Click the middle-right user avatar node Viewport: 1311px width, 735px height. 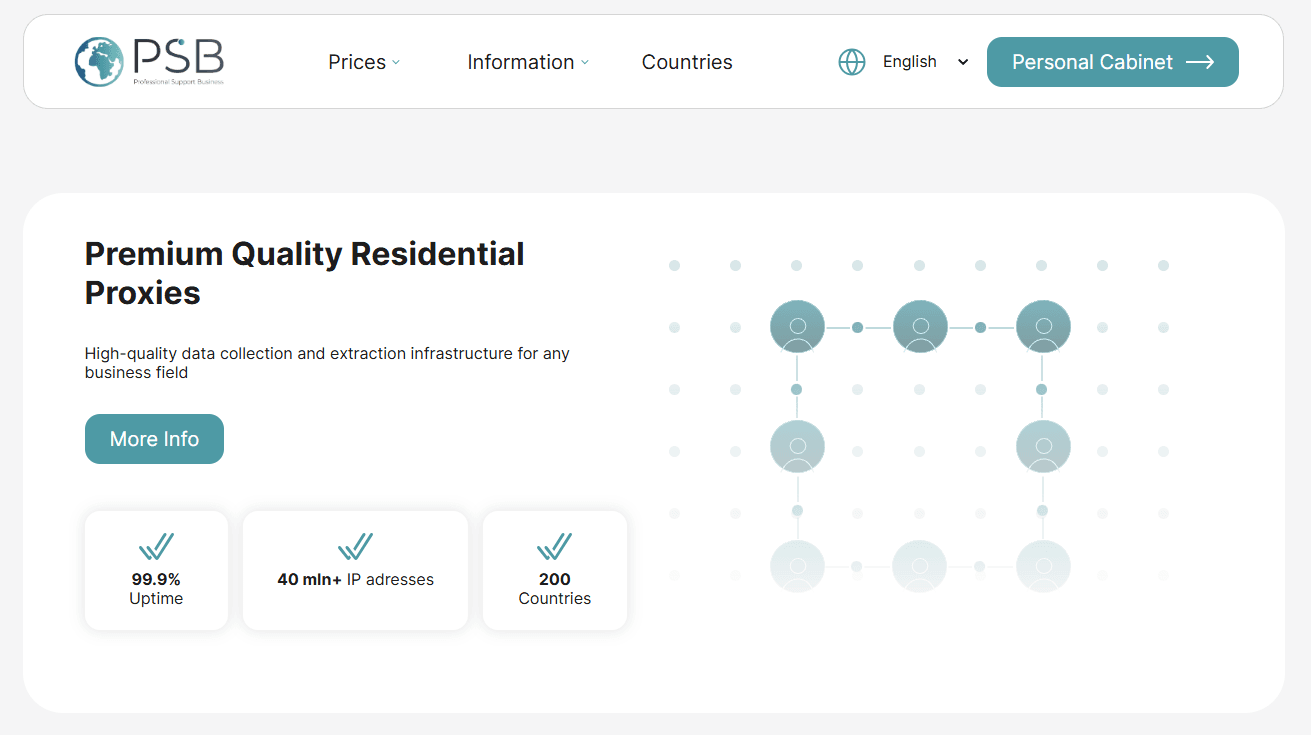[x=1043, y=446]
